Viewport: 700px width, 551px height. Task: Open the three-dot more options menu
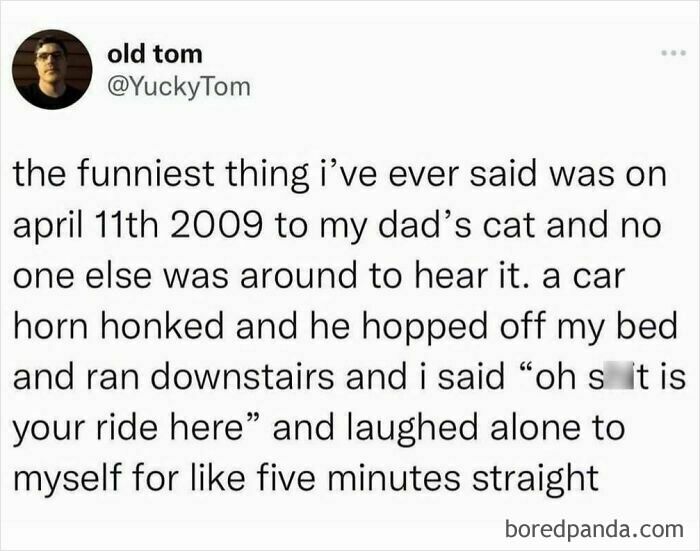[673, 53]
